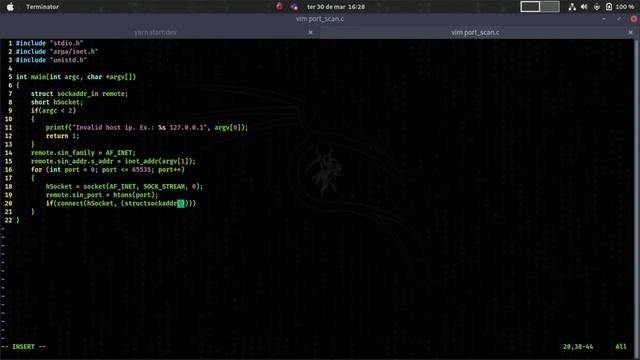Click the window title vim port_scan.c
This screenshot has width=640, height=360.
[x=320, y=19]
